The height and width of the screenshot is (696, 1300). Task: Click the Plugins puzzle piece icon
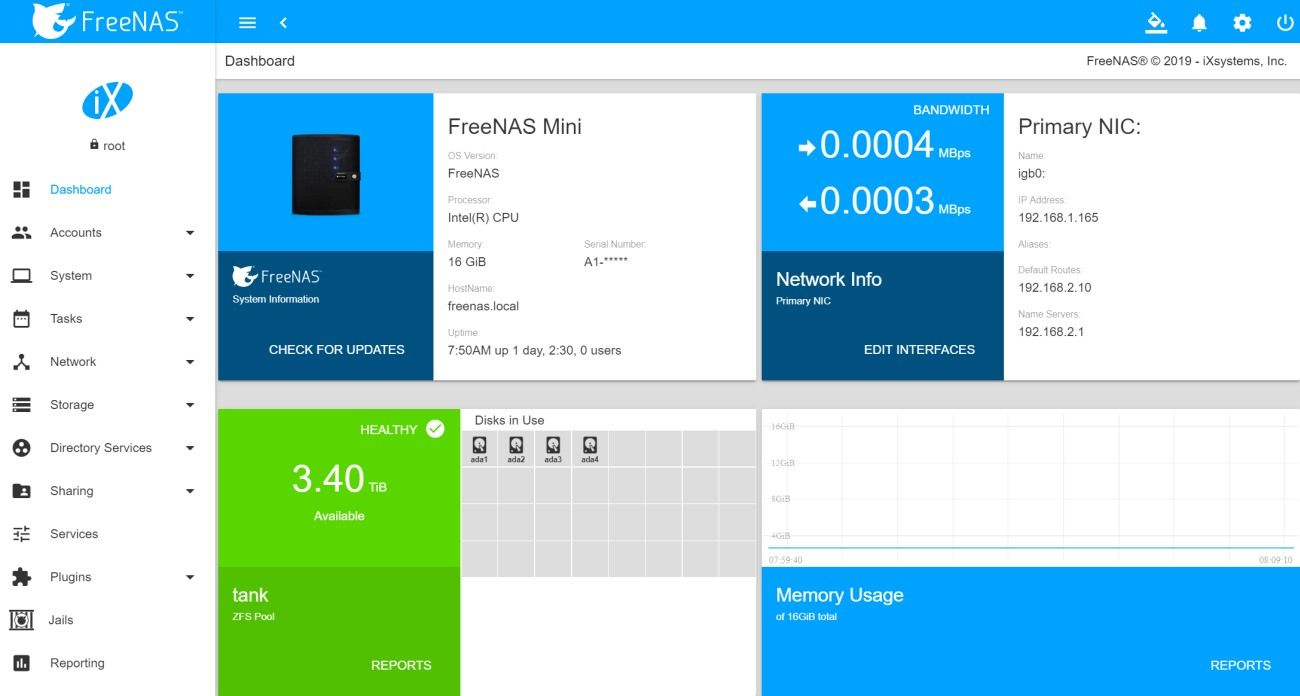coord(21,576)
